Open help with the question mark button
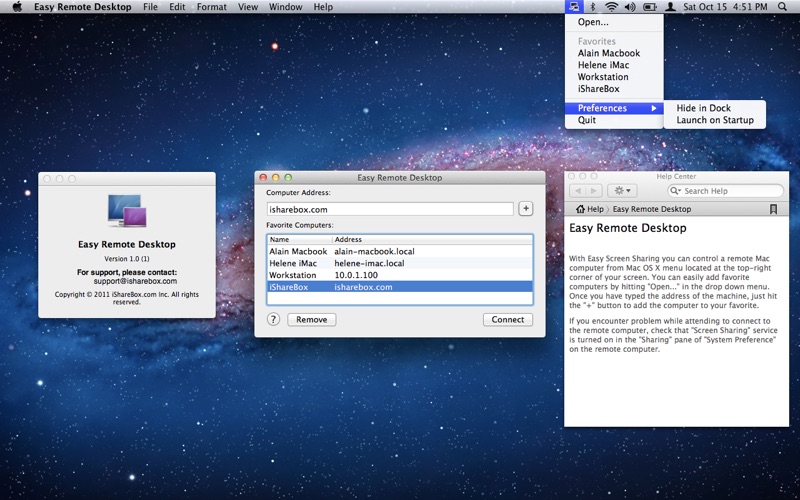 pyautogui.click(x=273, y=319)
